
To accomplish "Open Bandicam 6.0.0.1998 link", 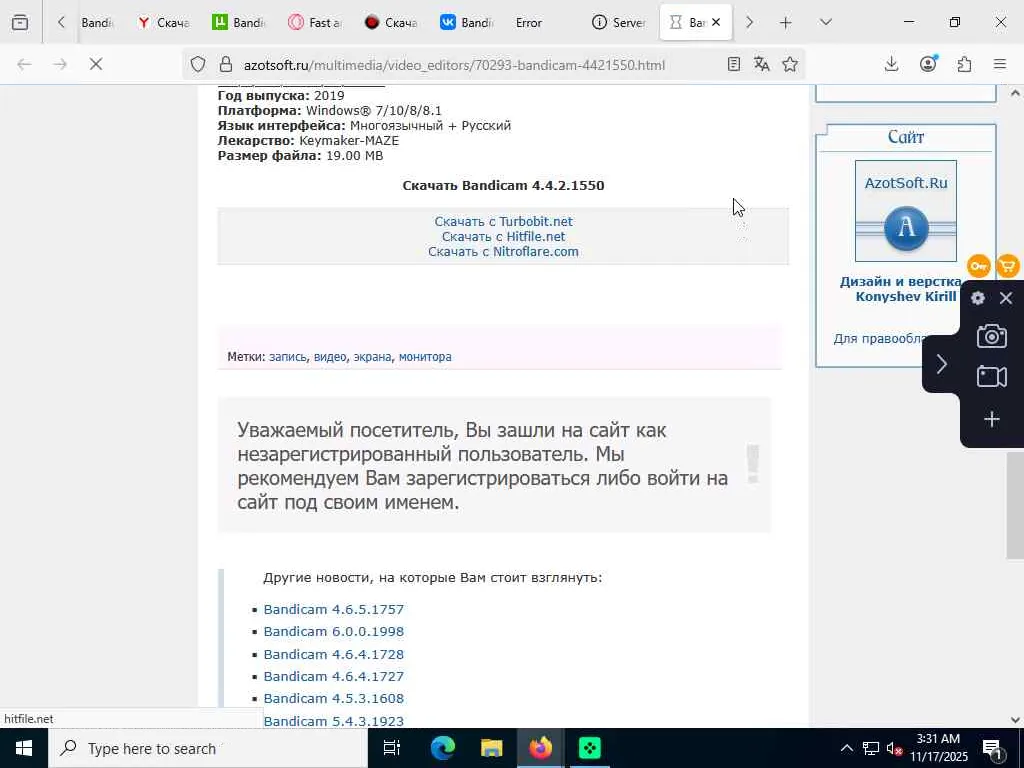I will pos(334,632).
